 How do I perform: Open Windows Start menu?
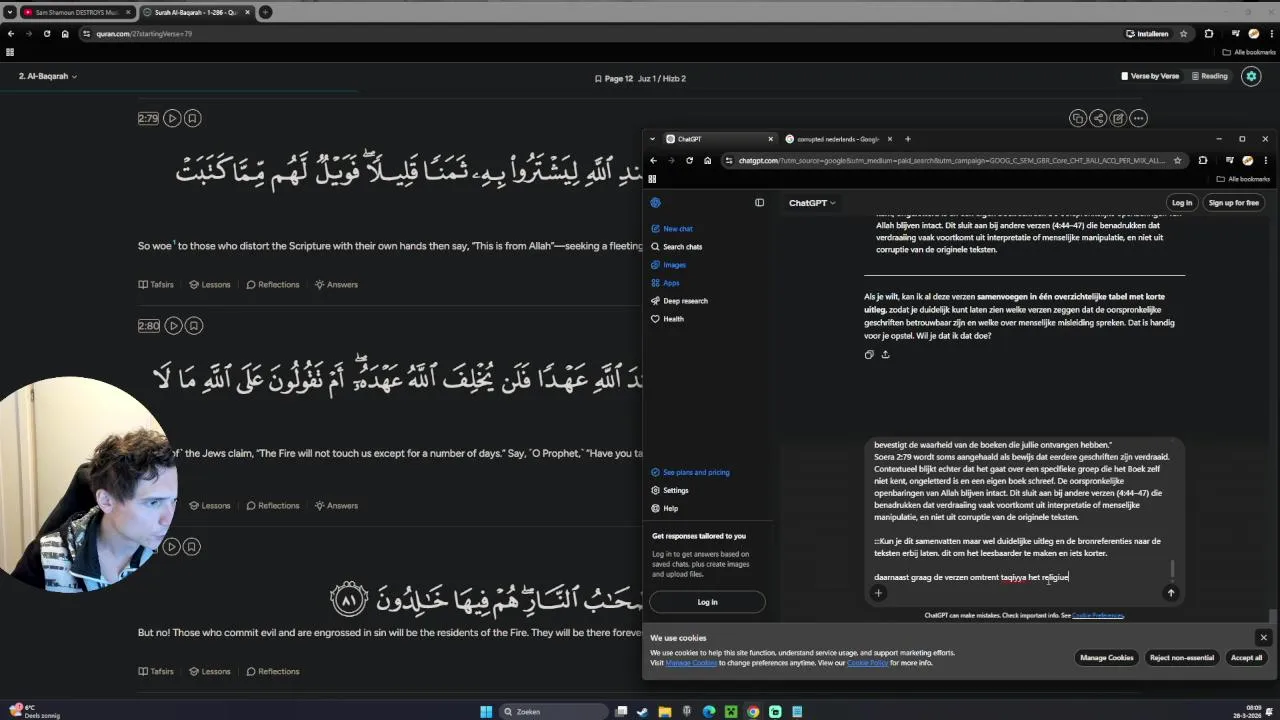pos(486,712)
